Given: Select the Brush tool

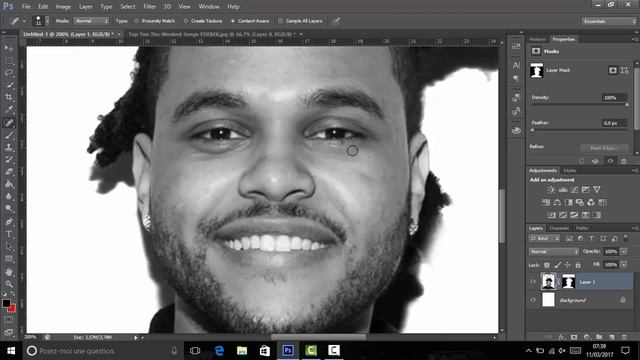Looking at the screenshot, I should pos(9,135).
